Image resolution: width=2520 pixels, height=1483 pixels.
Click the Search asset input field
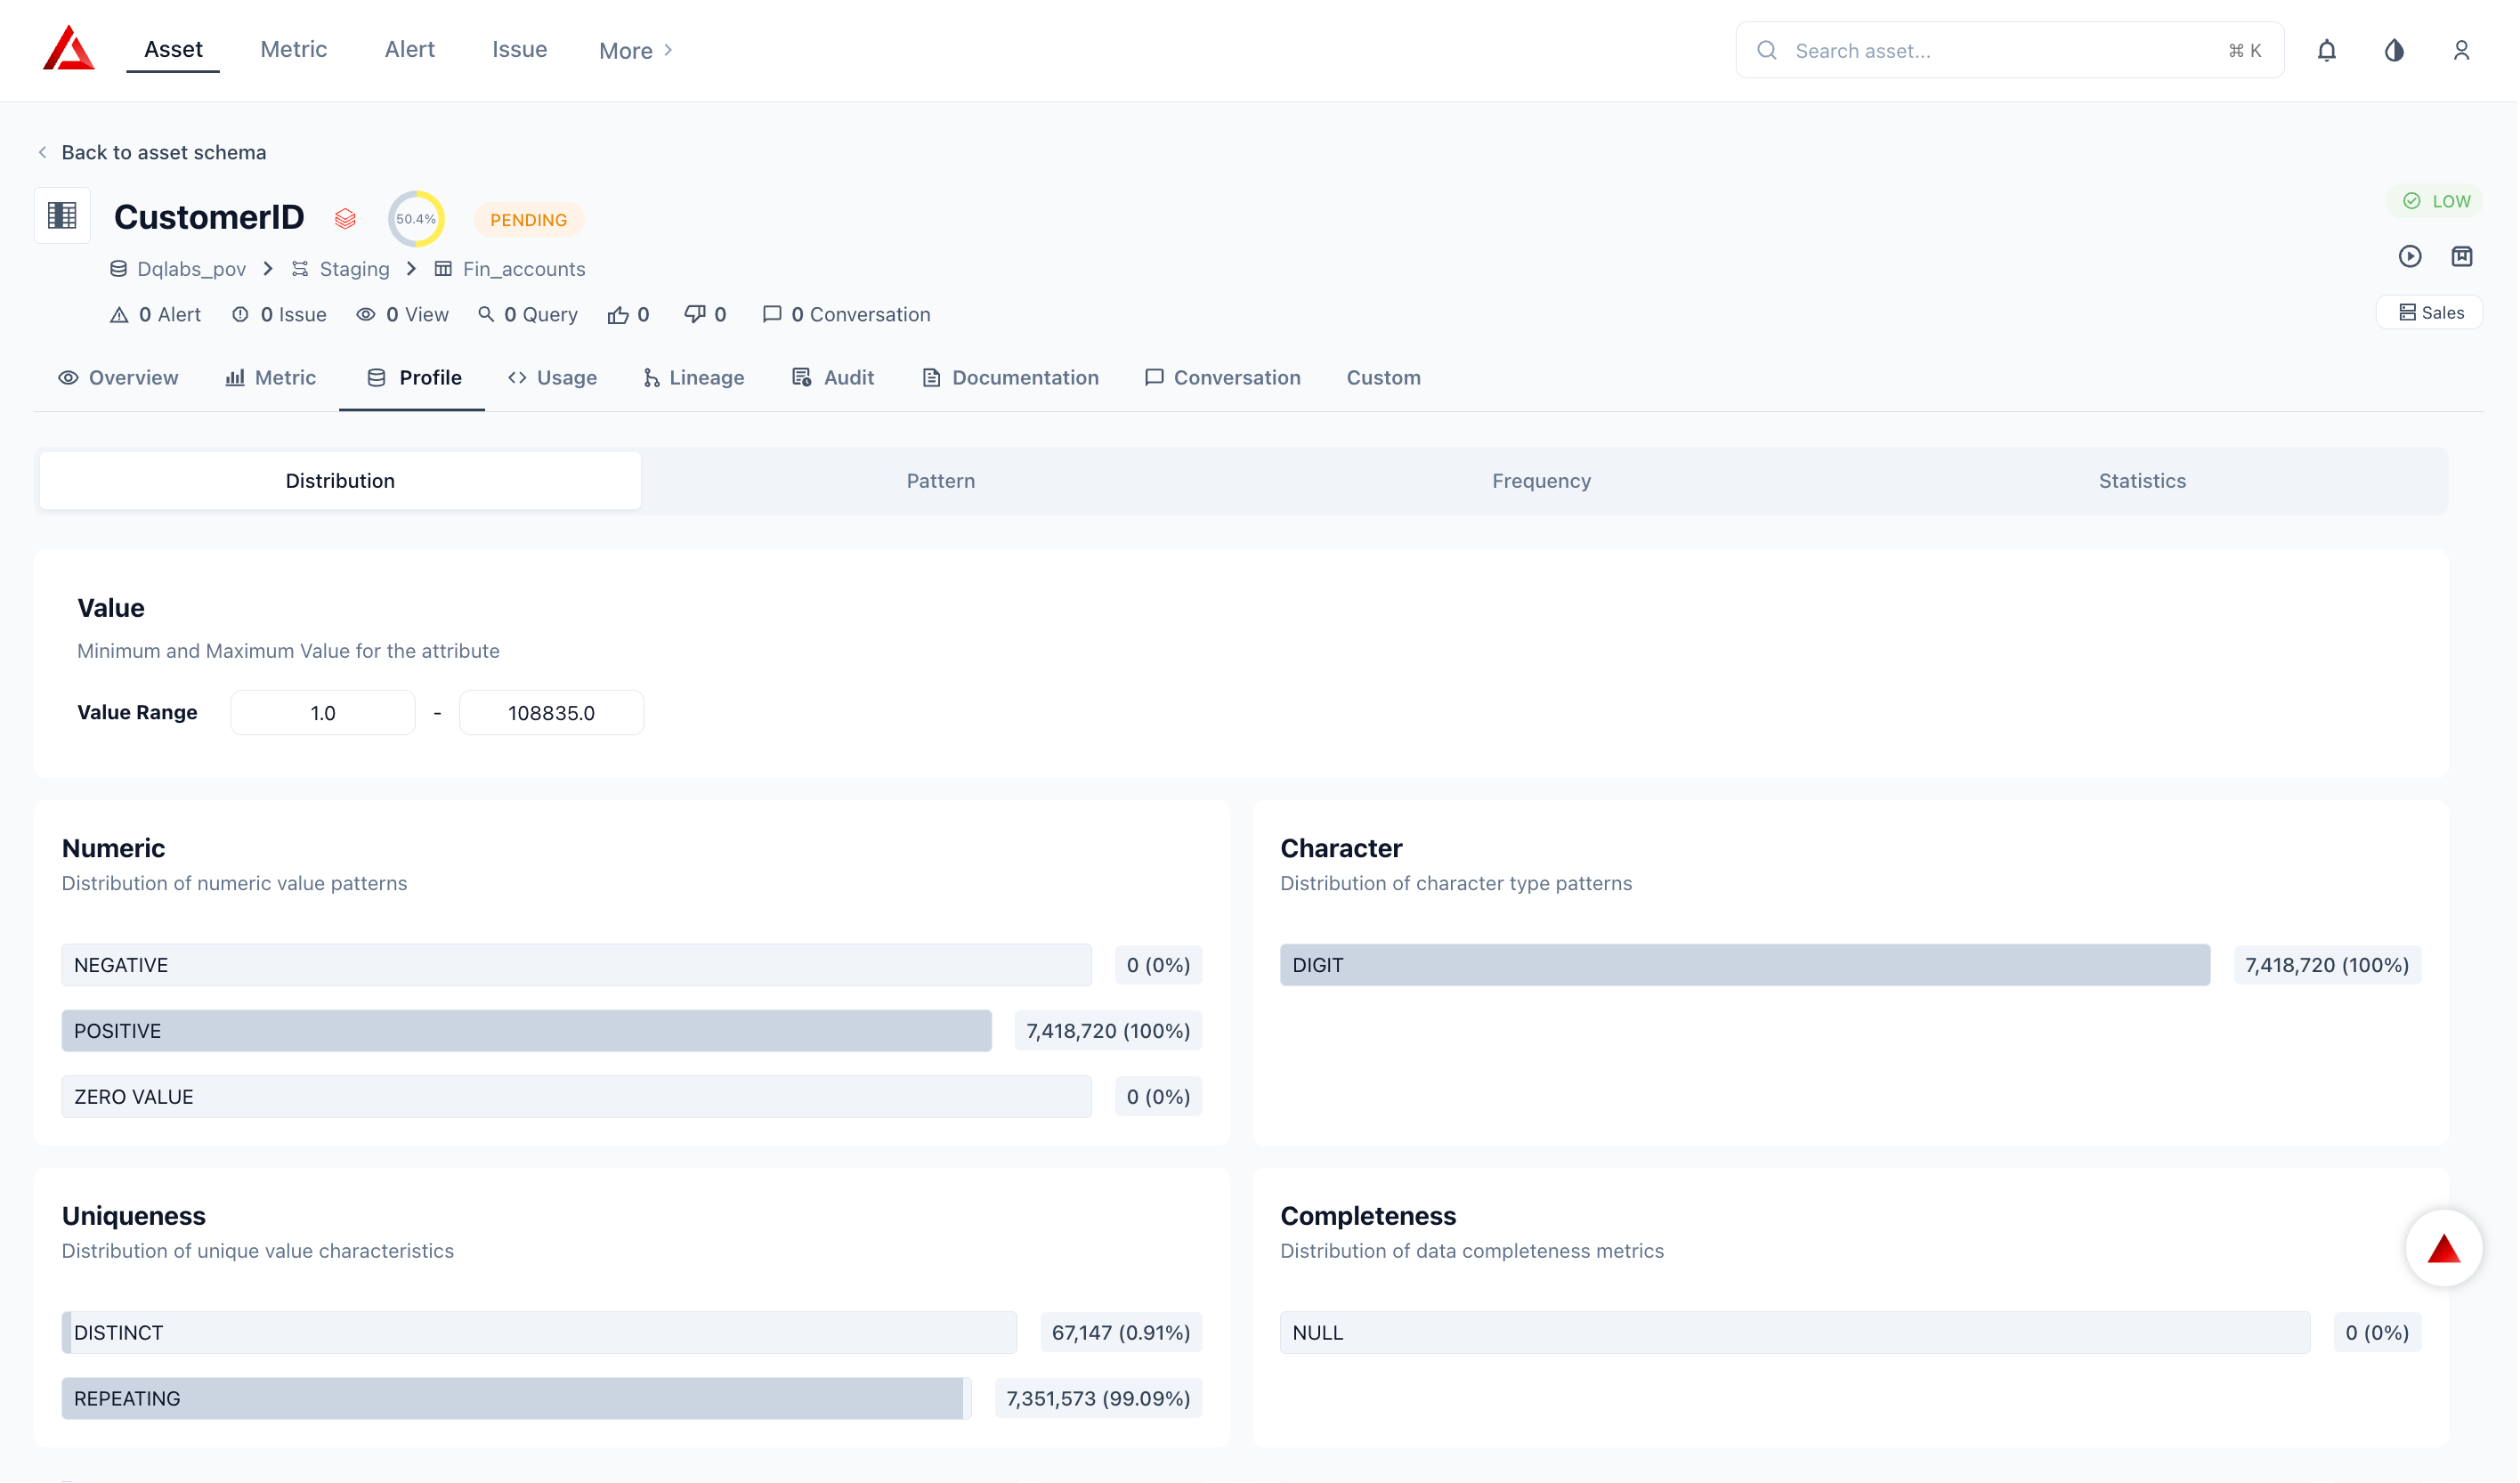pos(2011,50)
